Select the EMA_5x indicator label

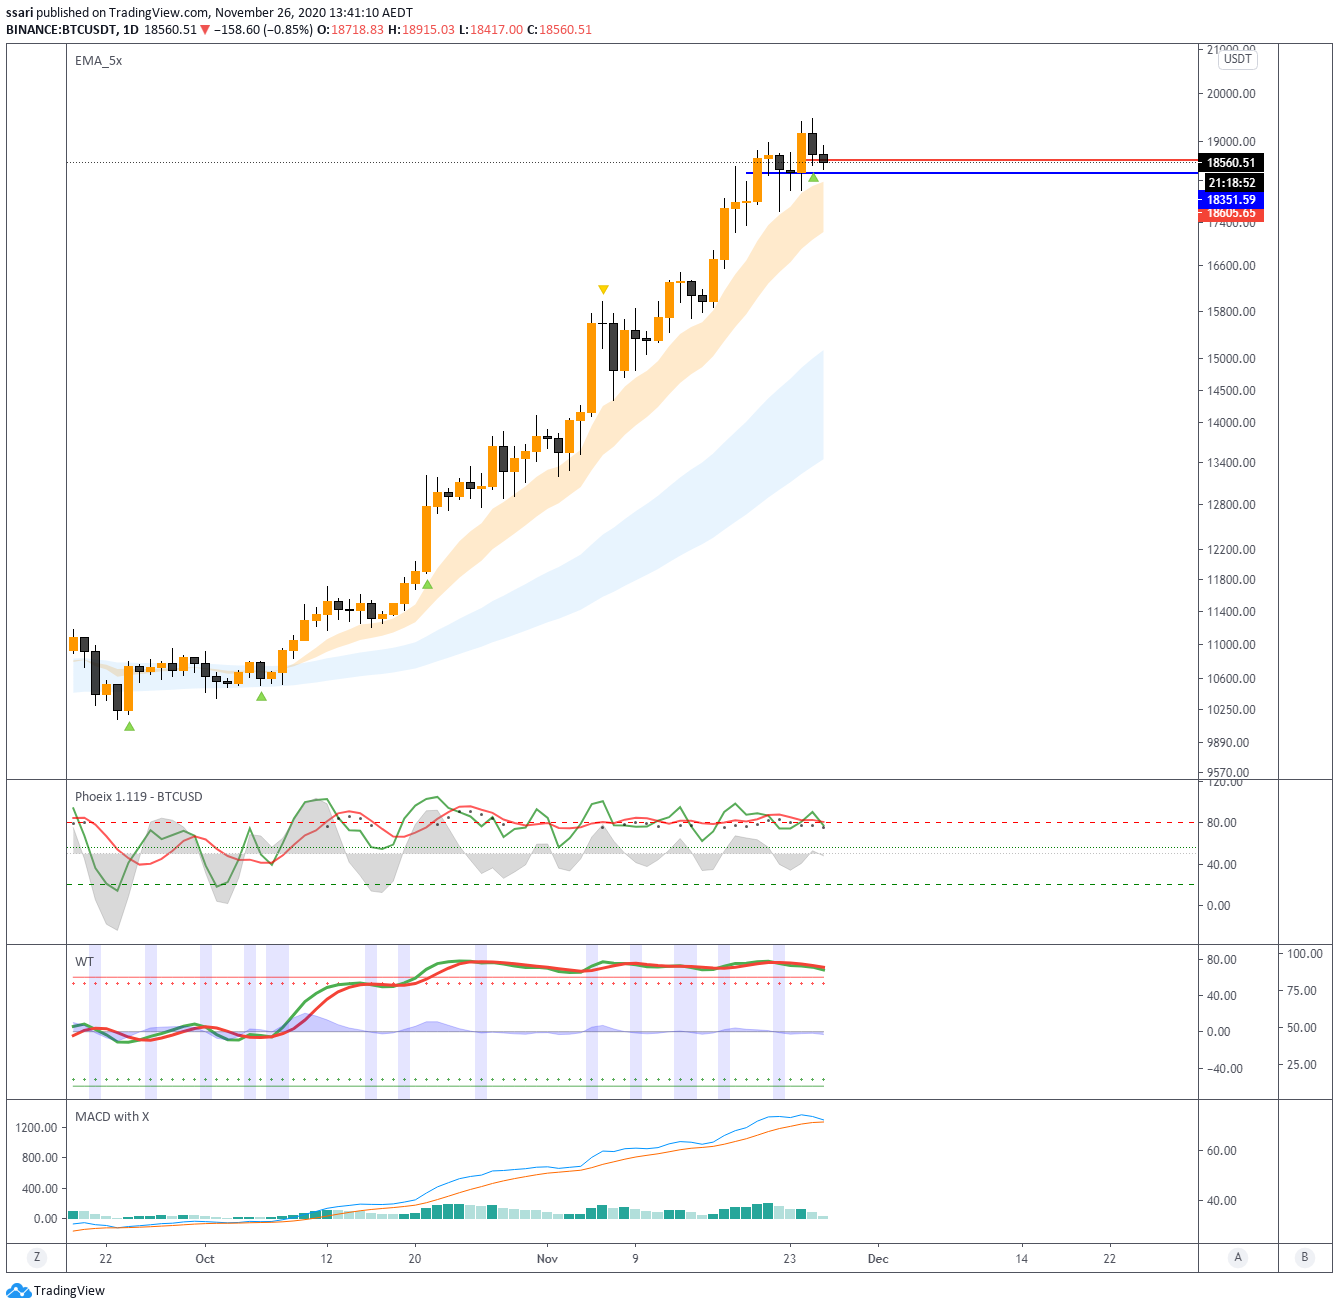pyautogui.click(x=98, y=61)
